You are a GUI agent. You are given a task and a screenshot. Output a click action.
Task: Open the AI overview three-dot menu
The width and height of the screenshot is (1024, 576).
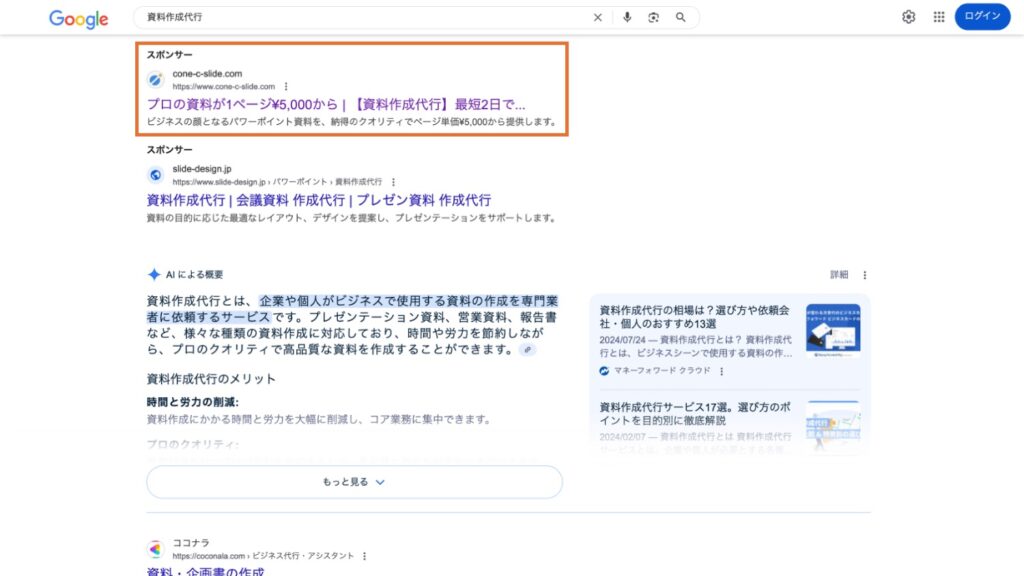coord(865,275)
